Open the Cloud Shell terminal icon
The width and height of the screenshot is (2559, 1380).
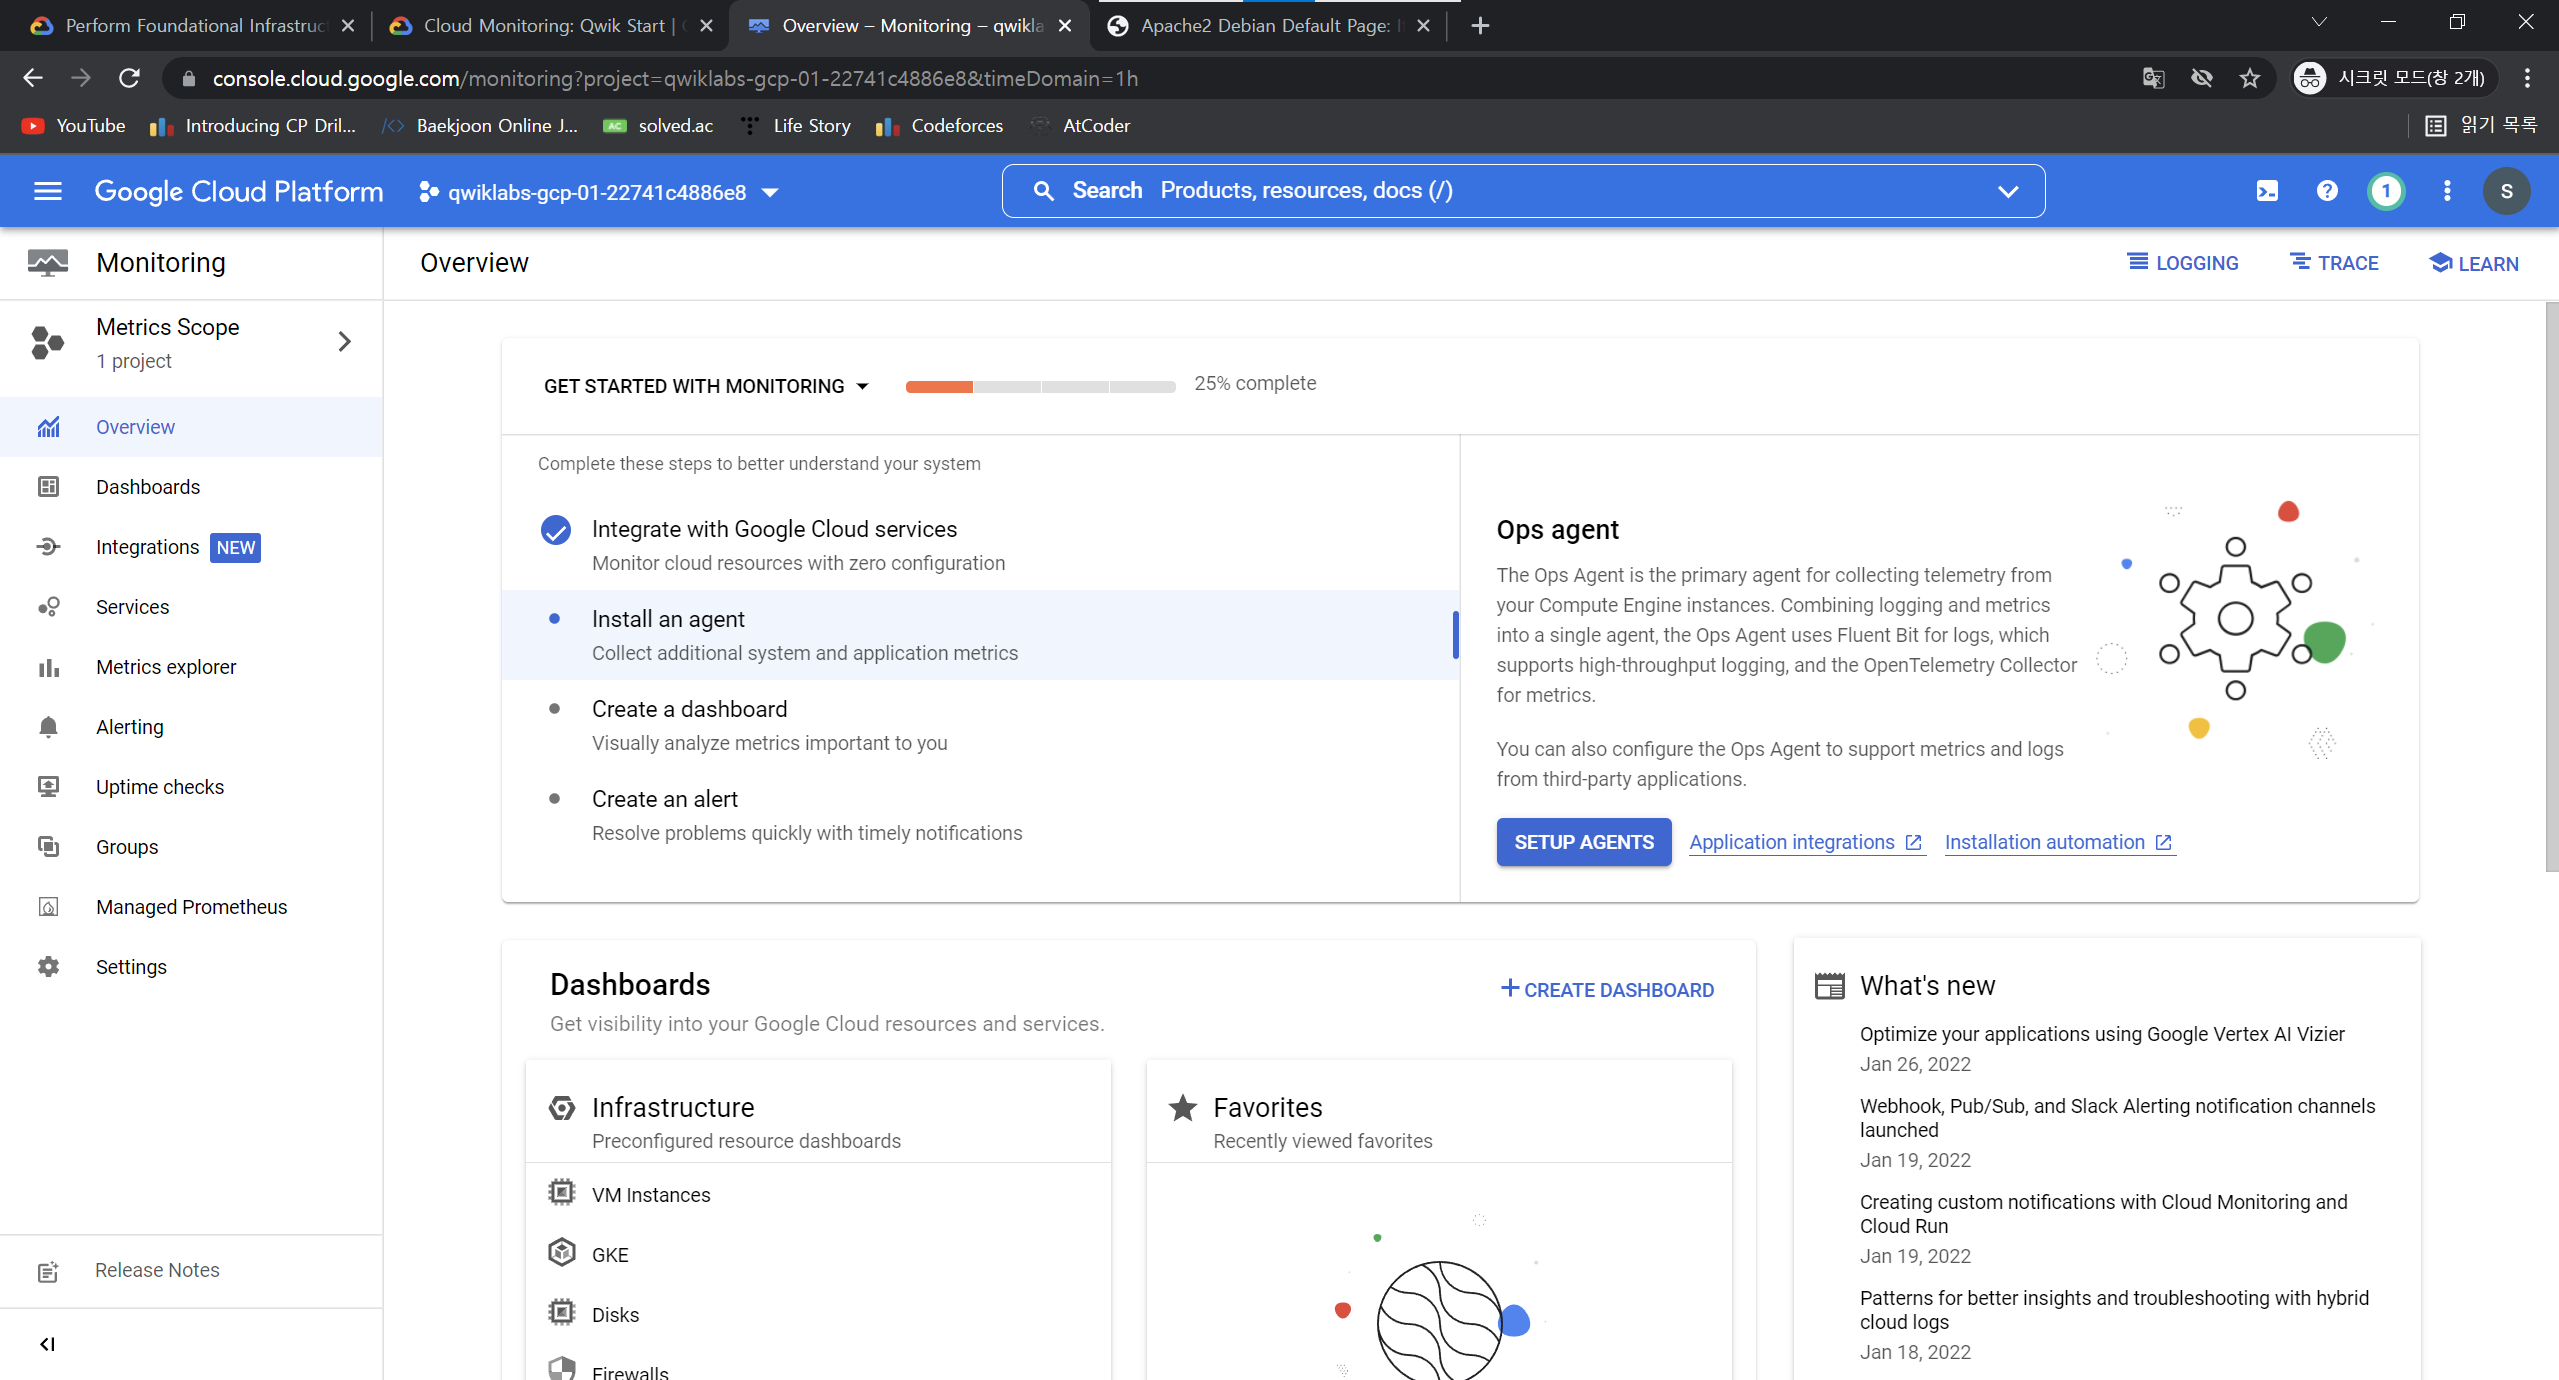click(x=2267, y=191)
